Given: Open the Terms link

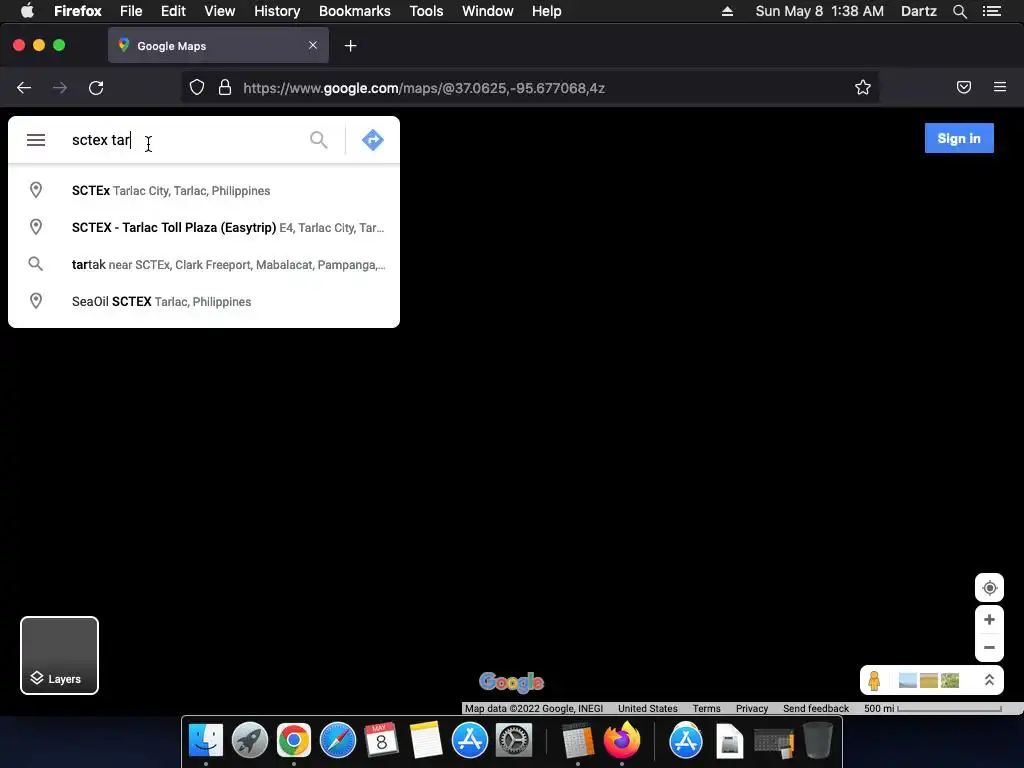Looking at the screenshot, I should click(707, 709).
